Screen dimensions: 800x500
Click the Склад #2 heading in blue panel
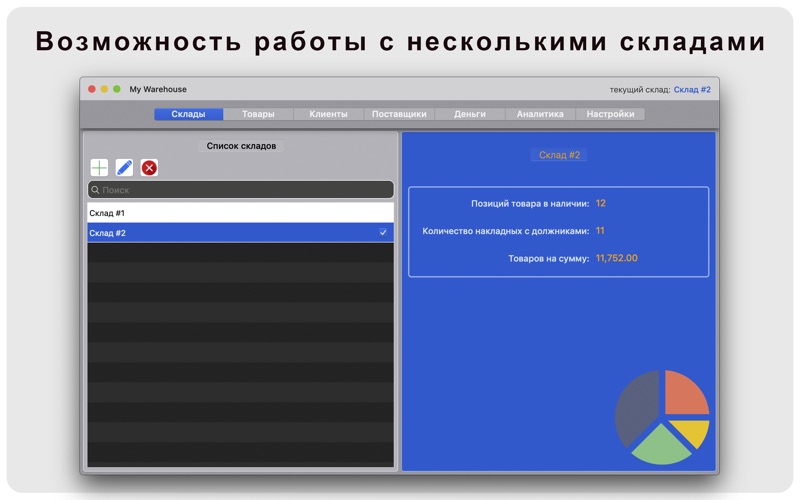point(559,155)
